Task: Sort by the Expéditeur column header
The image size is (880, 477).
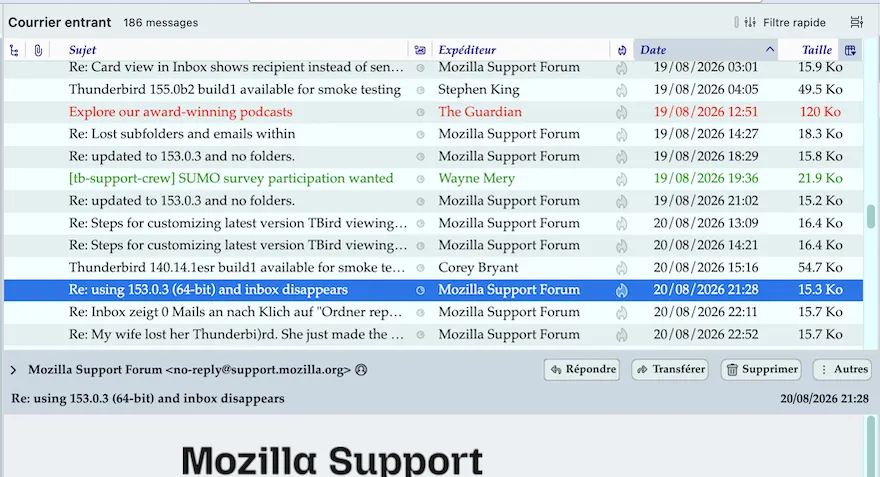Action: [x=467, y=50]
